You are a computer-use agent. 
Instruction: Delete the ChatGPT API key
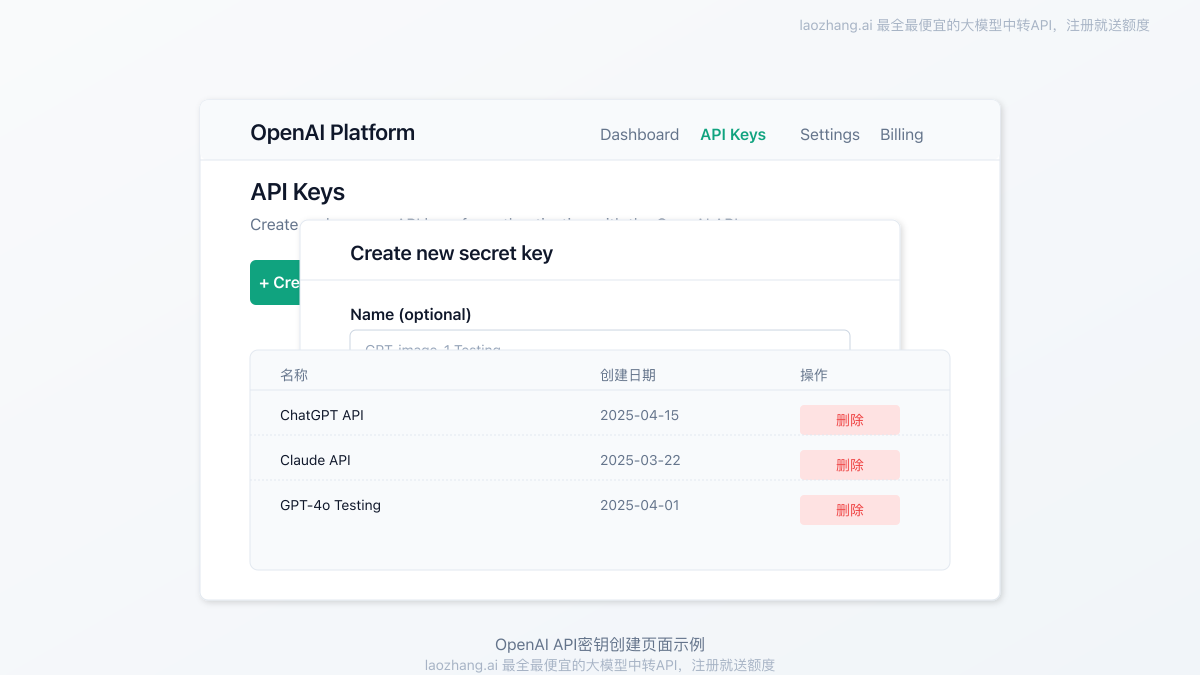click(850, 420)
